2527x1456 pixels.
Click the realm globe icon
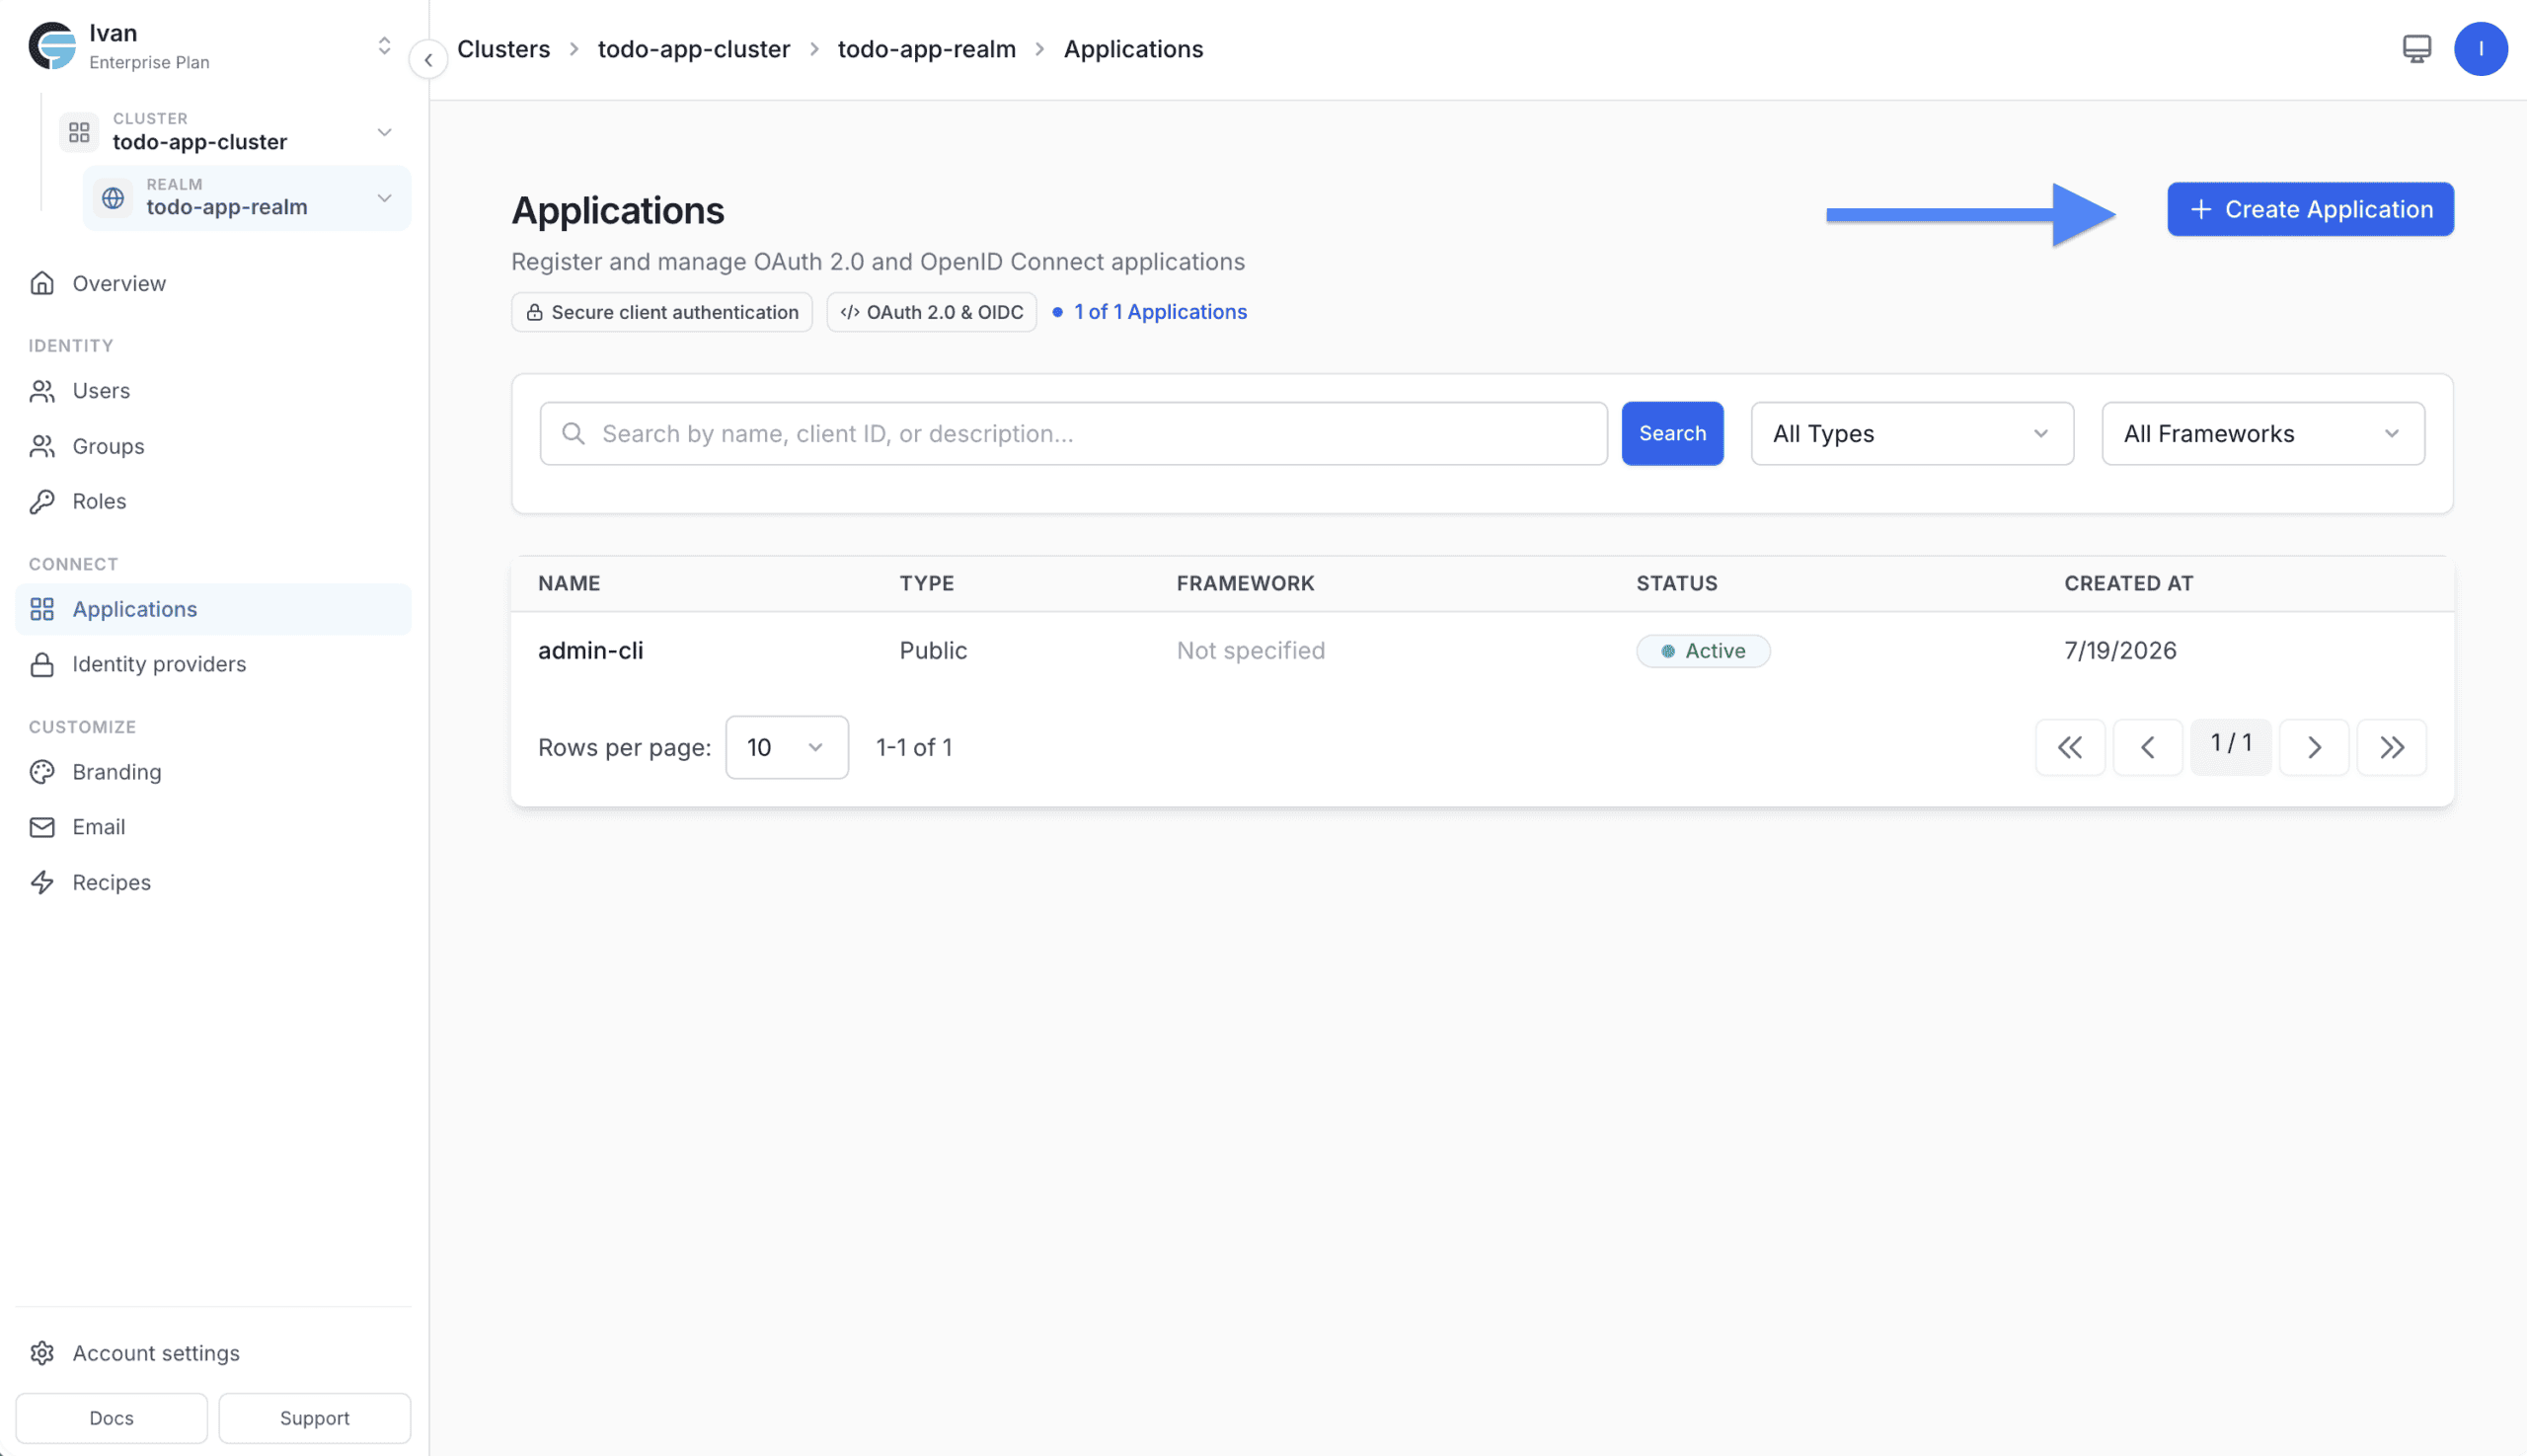113,198
